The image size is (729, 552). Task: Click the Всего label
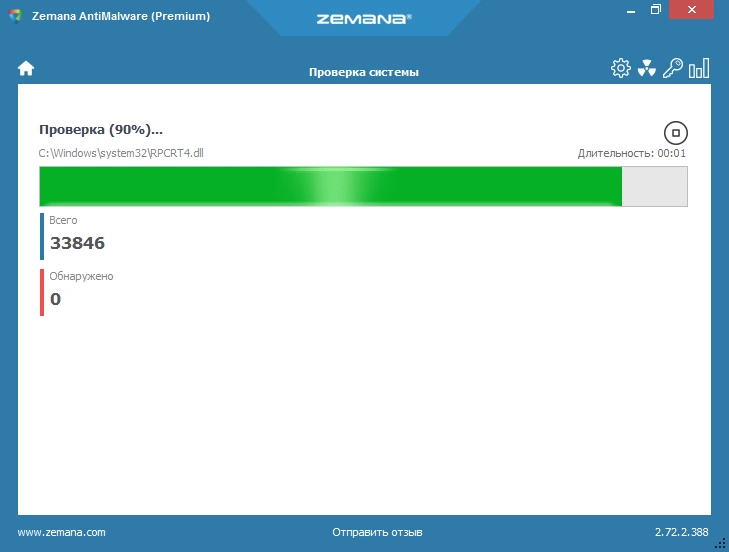click(x=63, y=220)
